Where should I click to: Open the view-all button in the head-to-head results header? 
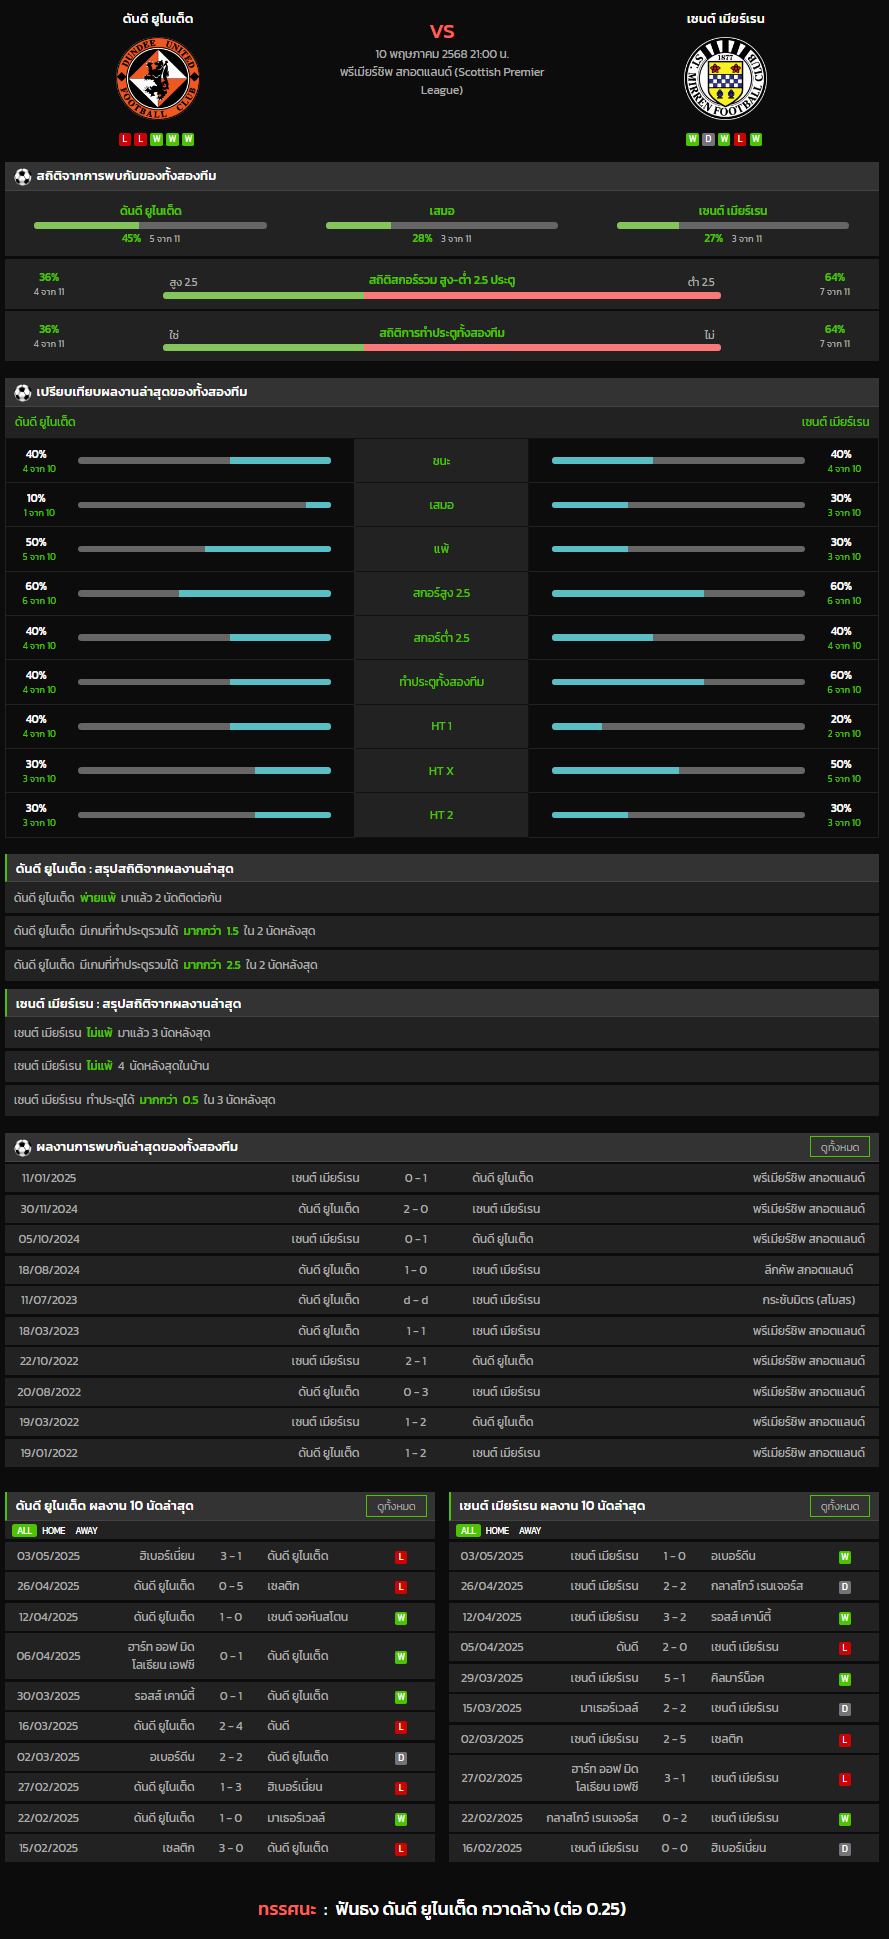click(x=840, y=1147)
